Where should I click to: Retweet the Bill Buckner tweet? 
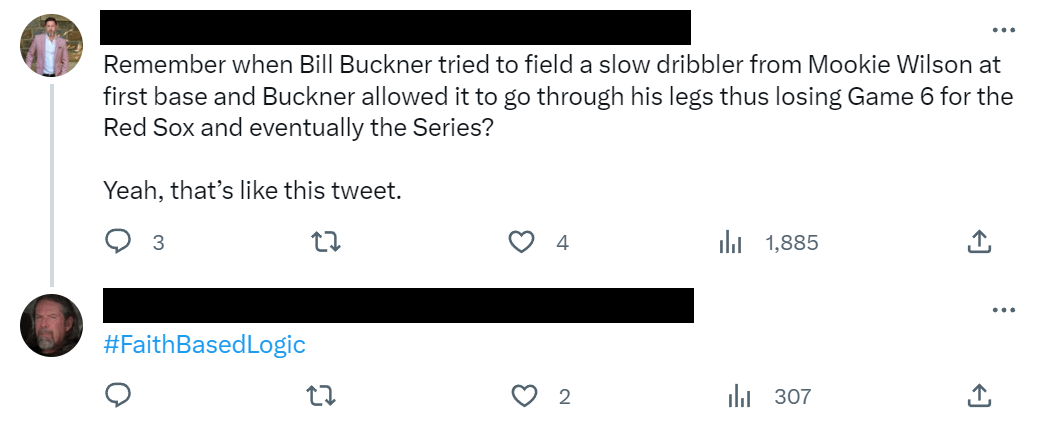[x=326, y=242]
